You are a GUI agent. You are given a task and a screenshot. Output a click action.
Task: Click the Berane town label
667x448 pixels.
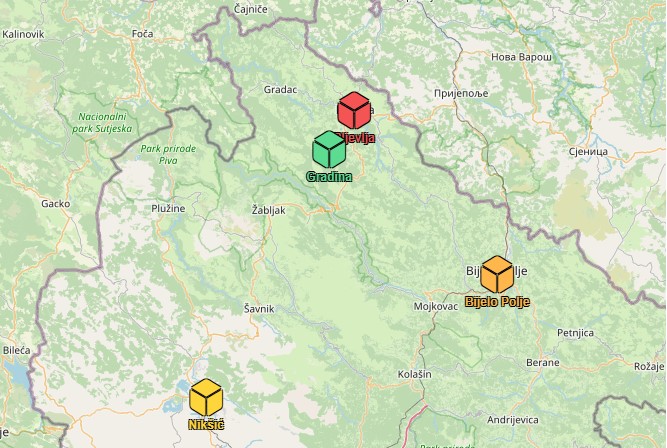543,362
